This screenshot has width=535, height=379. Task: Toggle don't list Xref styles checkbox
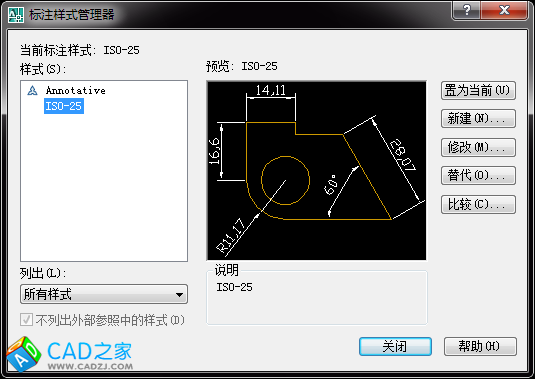26,320
